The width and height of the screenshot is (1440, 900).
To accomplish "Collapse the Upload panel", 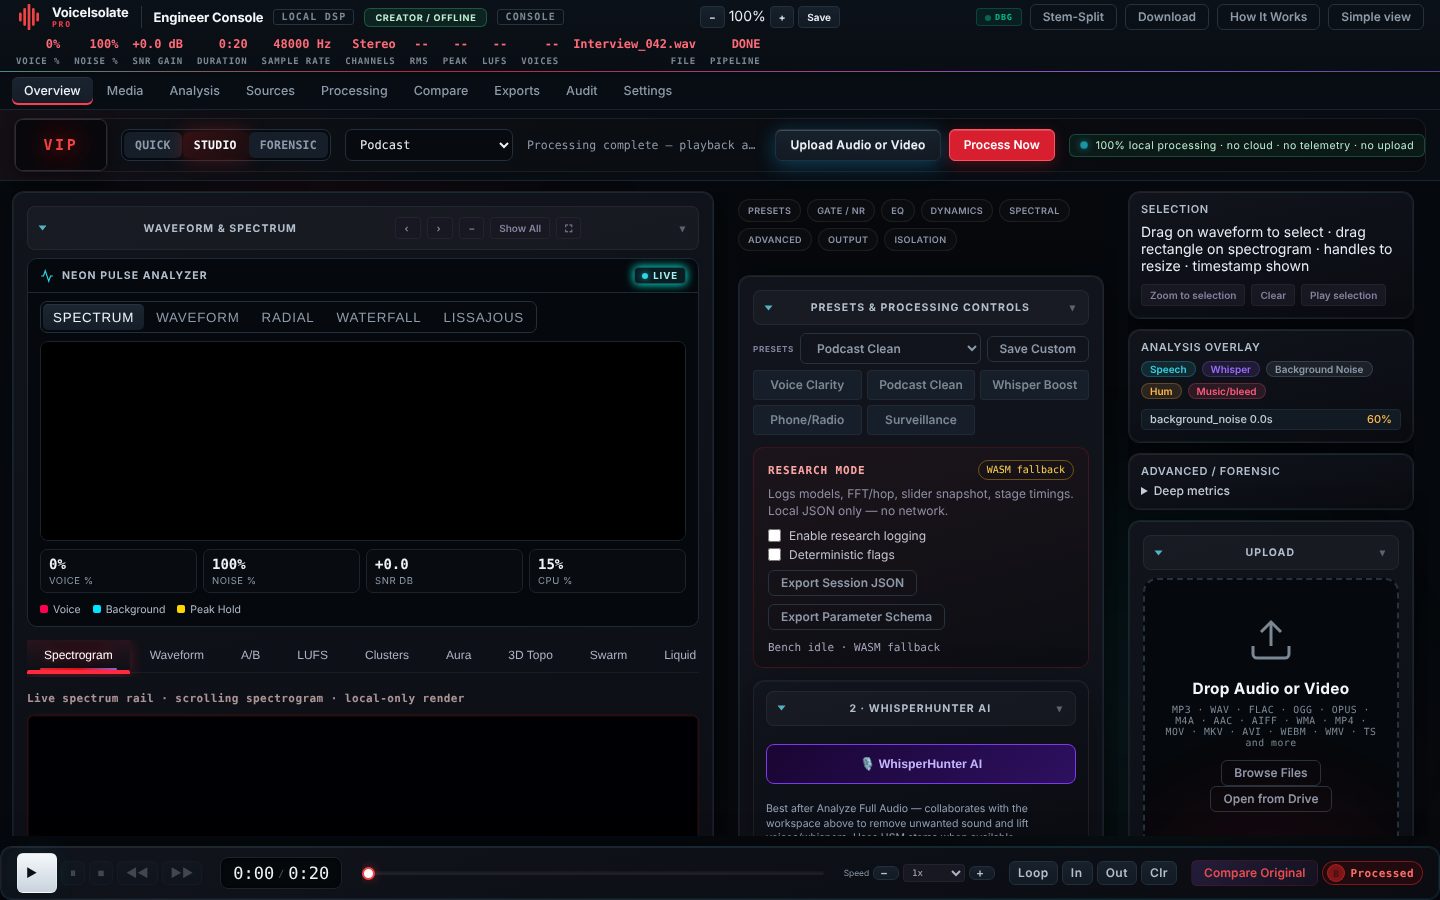I will coord(1158,552).
